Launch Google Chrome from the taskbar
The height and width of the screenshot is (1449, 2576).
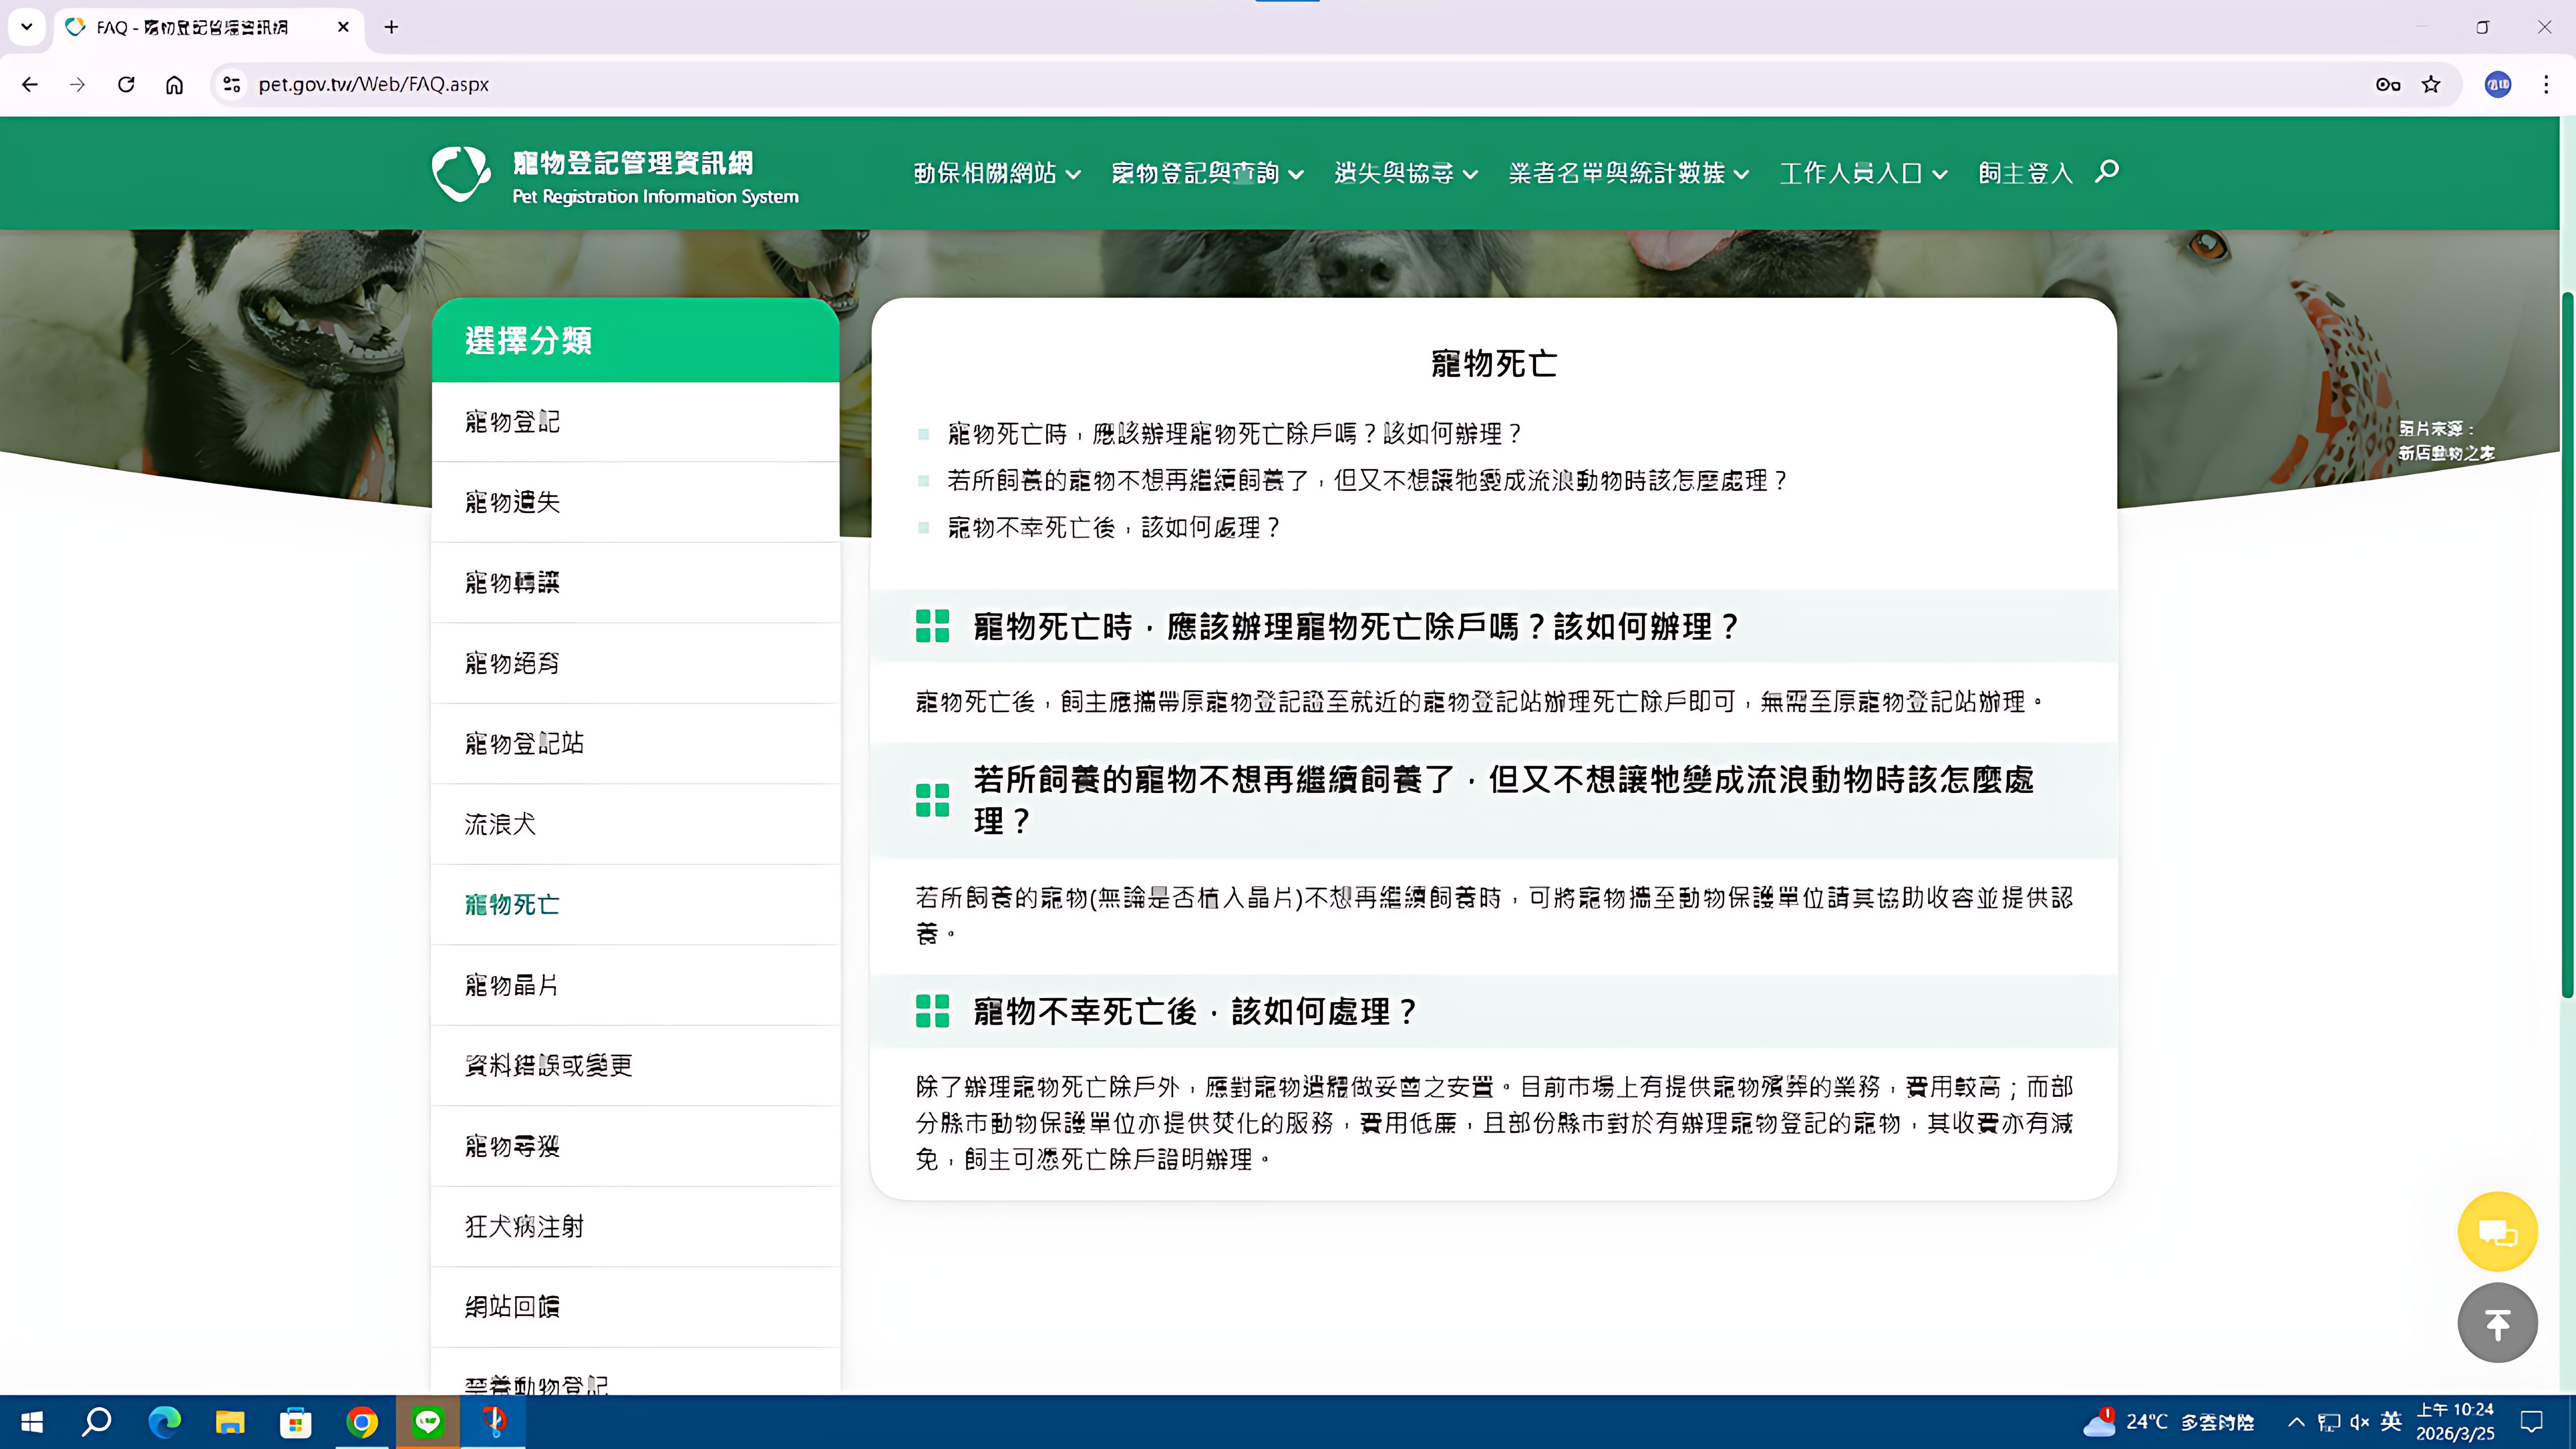point(362,1422)
